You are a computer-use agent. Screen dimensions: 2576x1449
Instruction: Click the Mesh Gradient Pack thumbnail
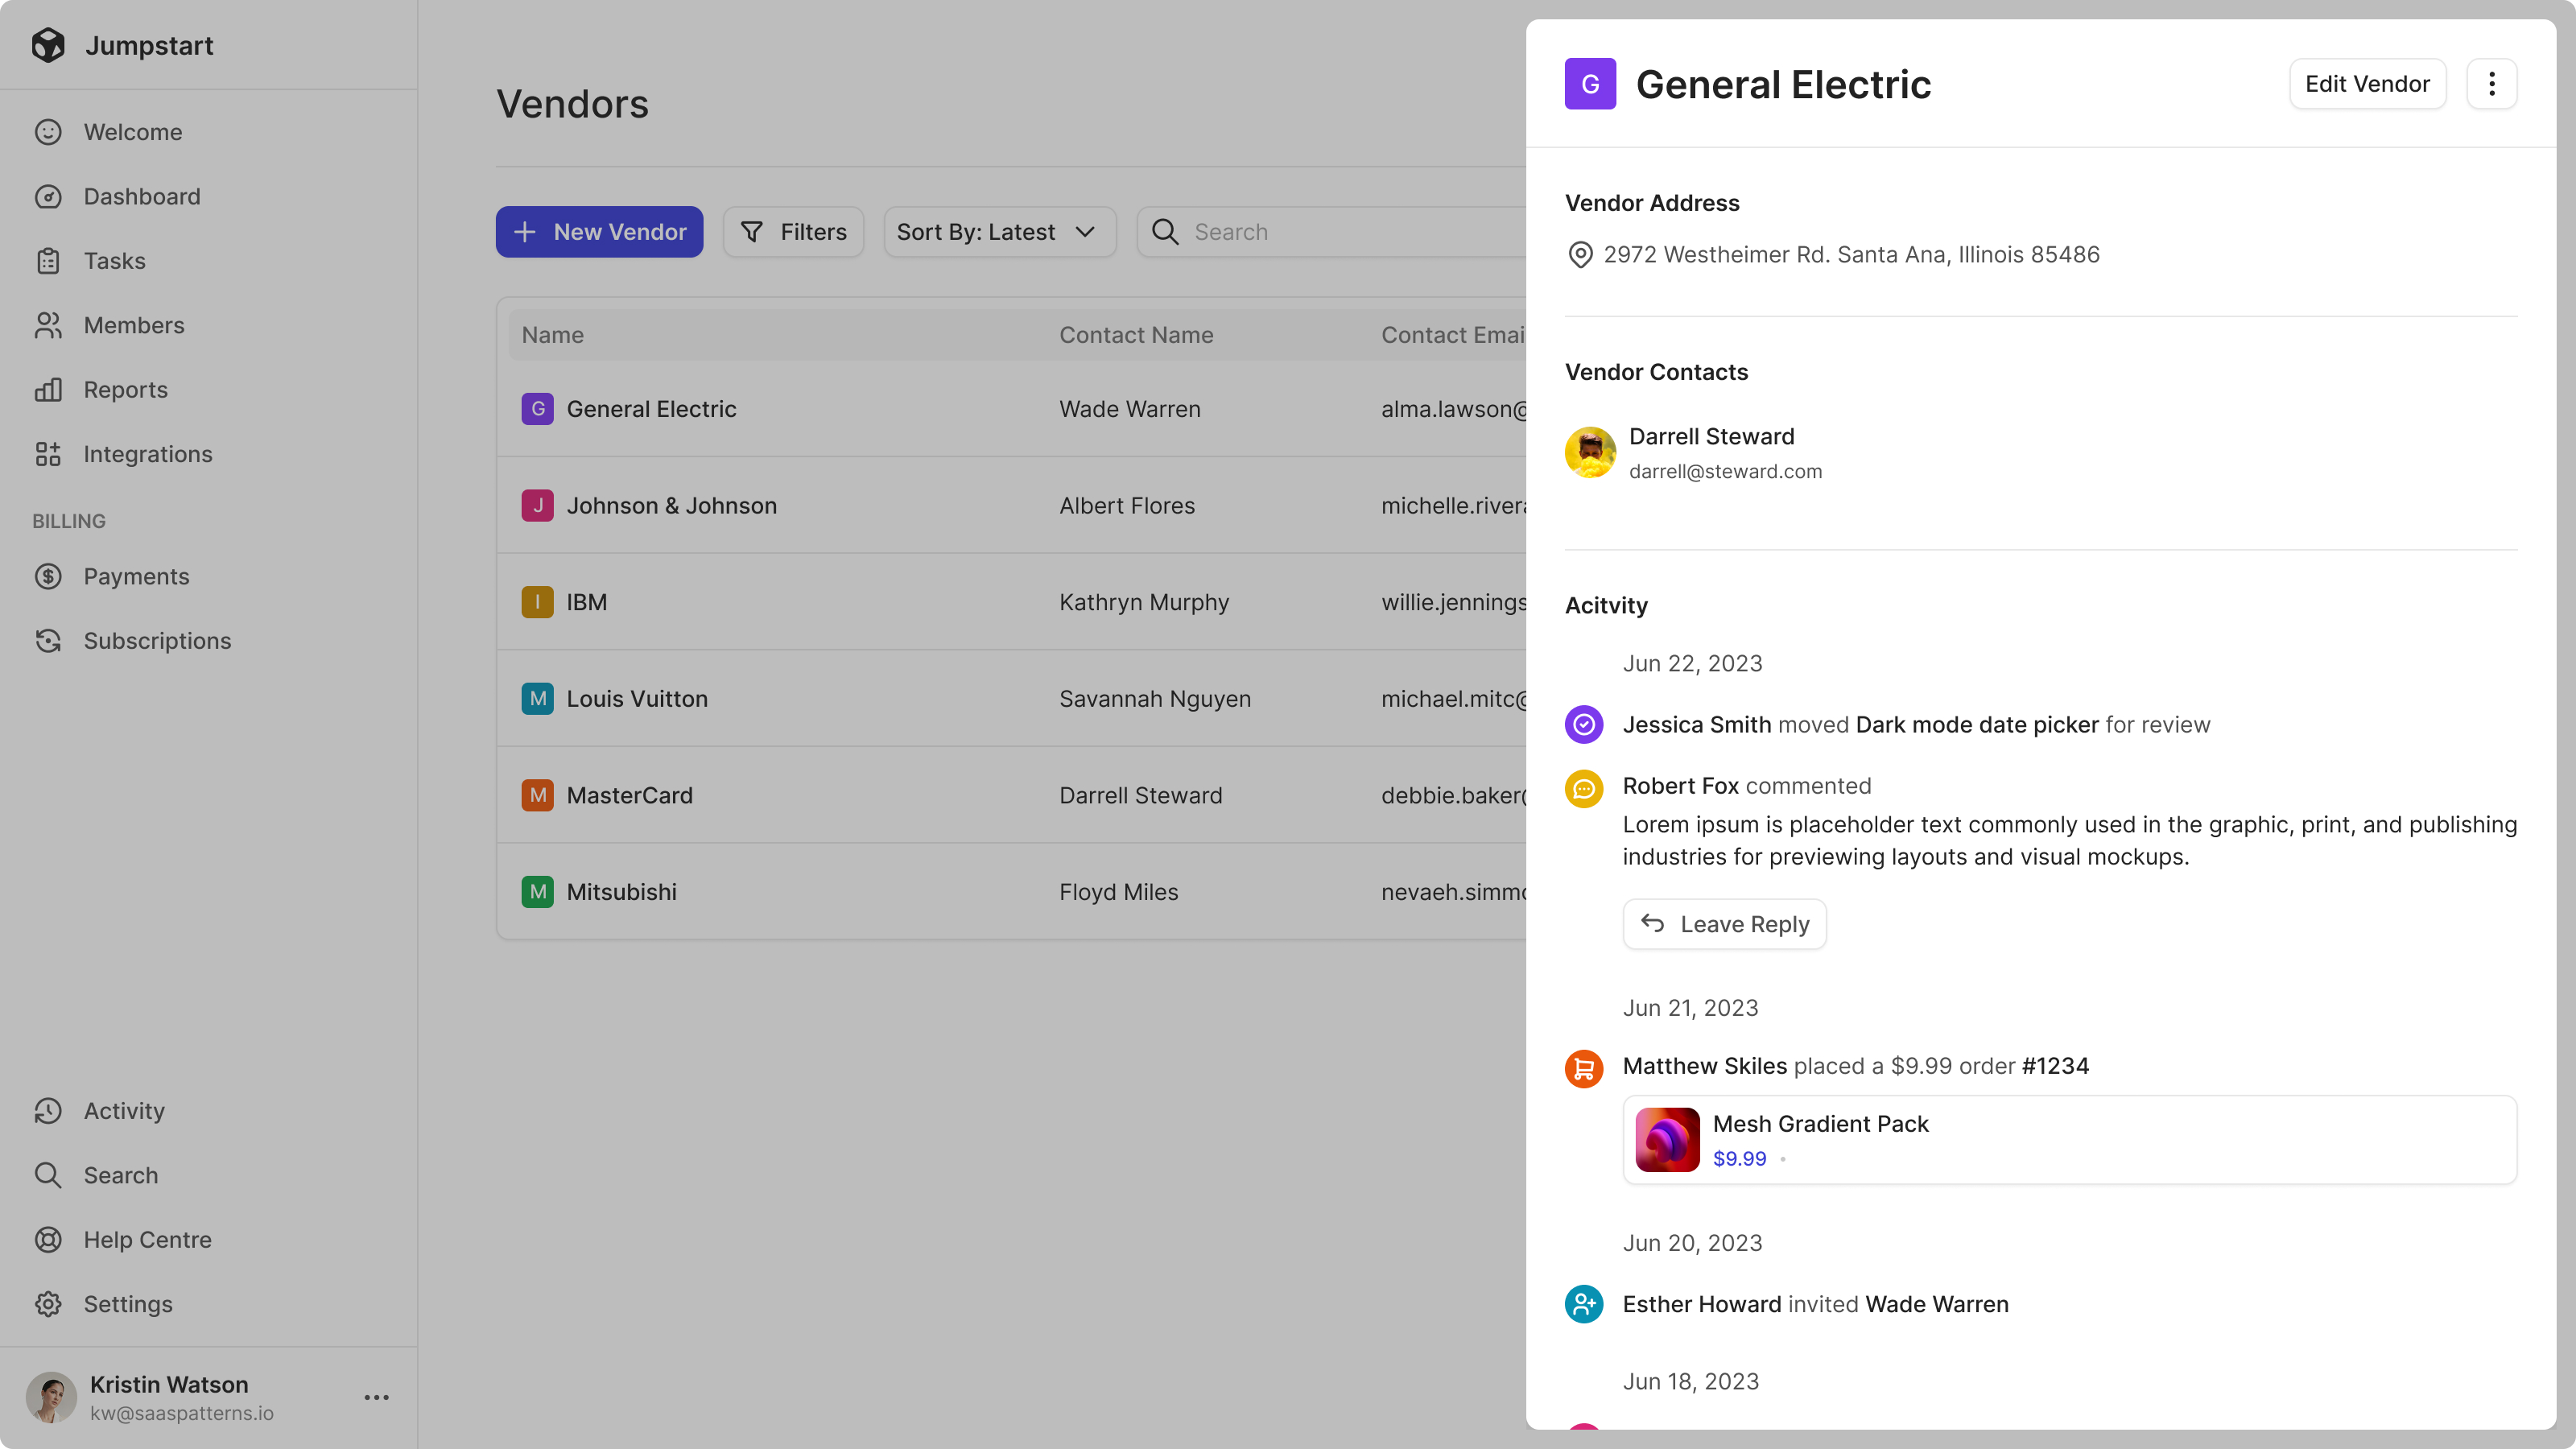[1667, 1140]
